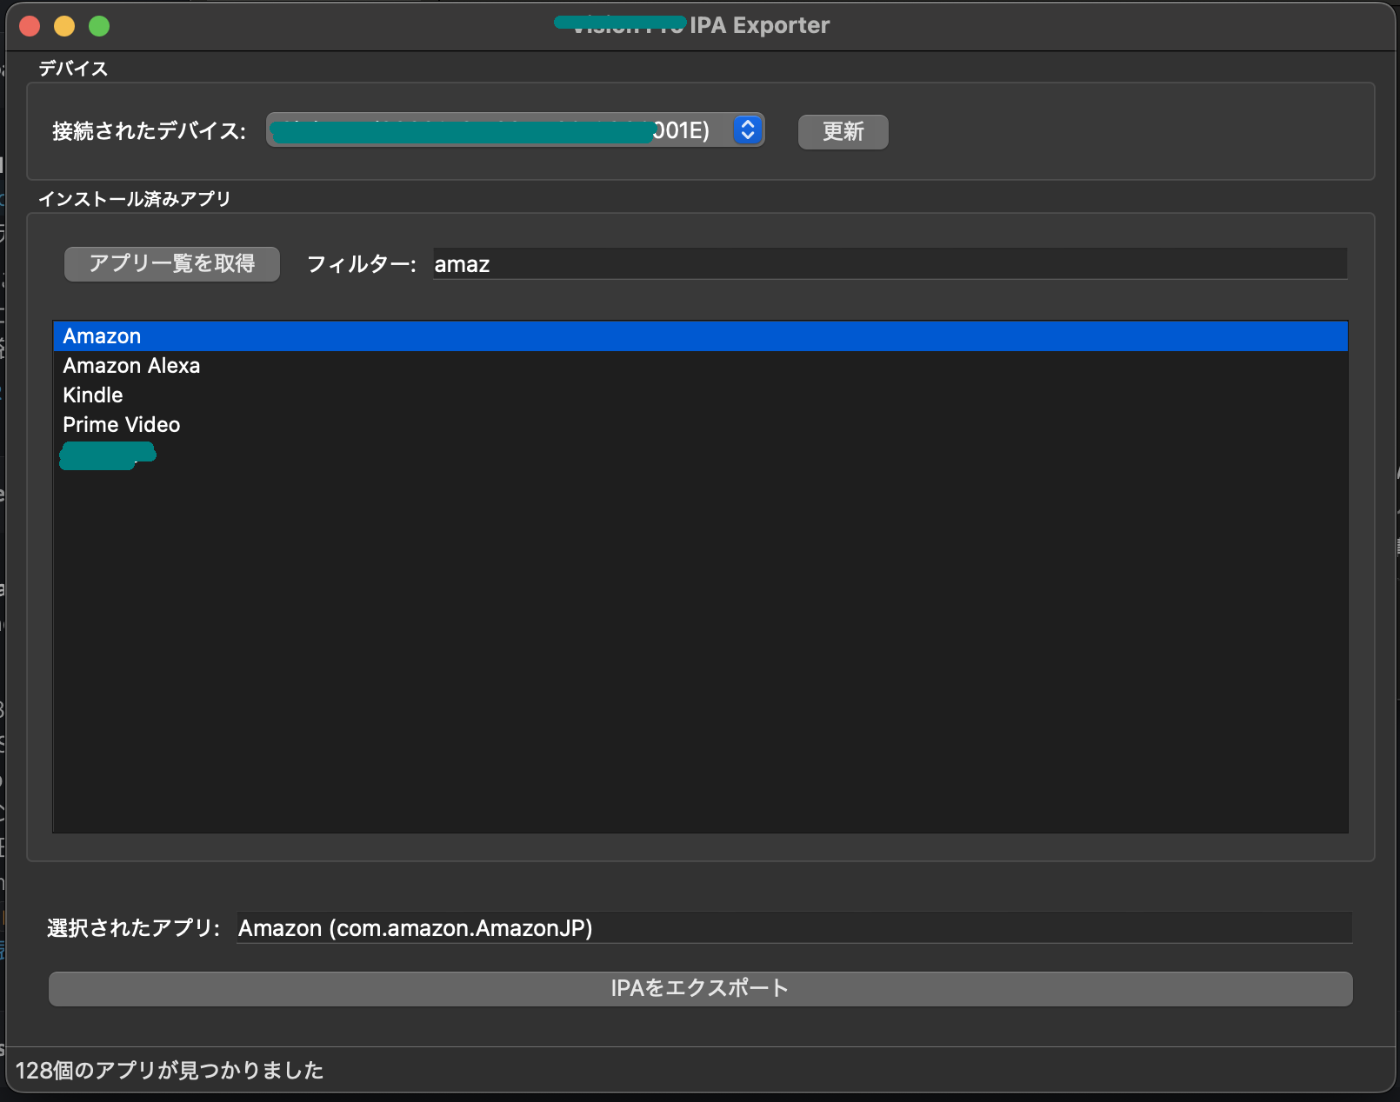
Task: Select Prime Video in the list
Action: click(x=700, y=425)
